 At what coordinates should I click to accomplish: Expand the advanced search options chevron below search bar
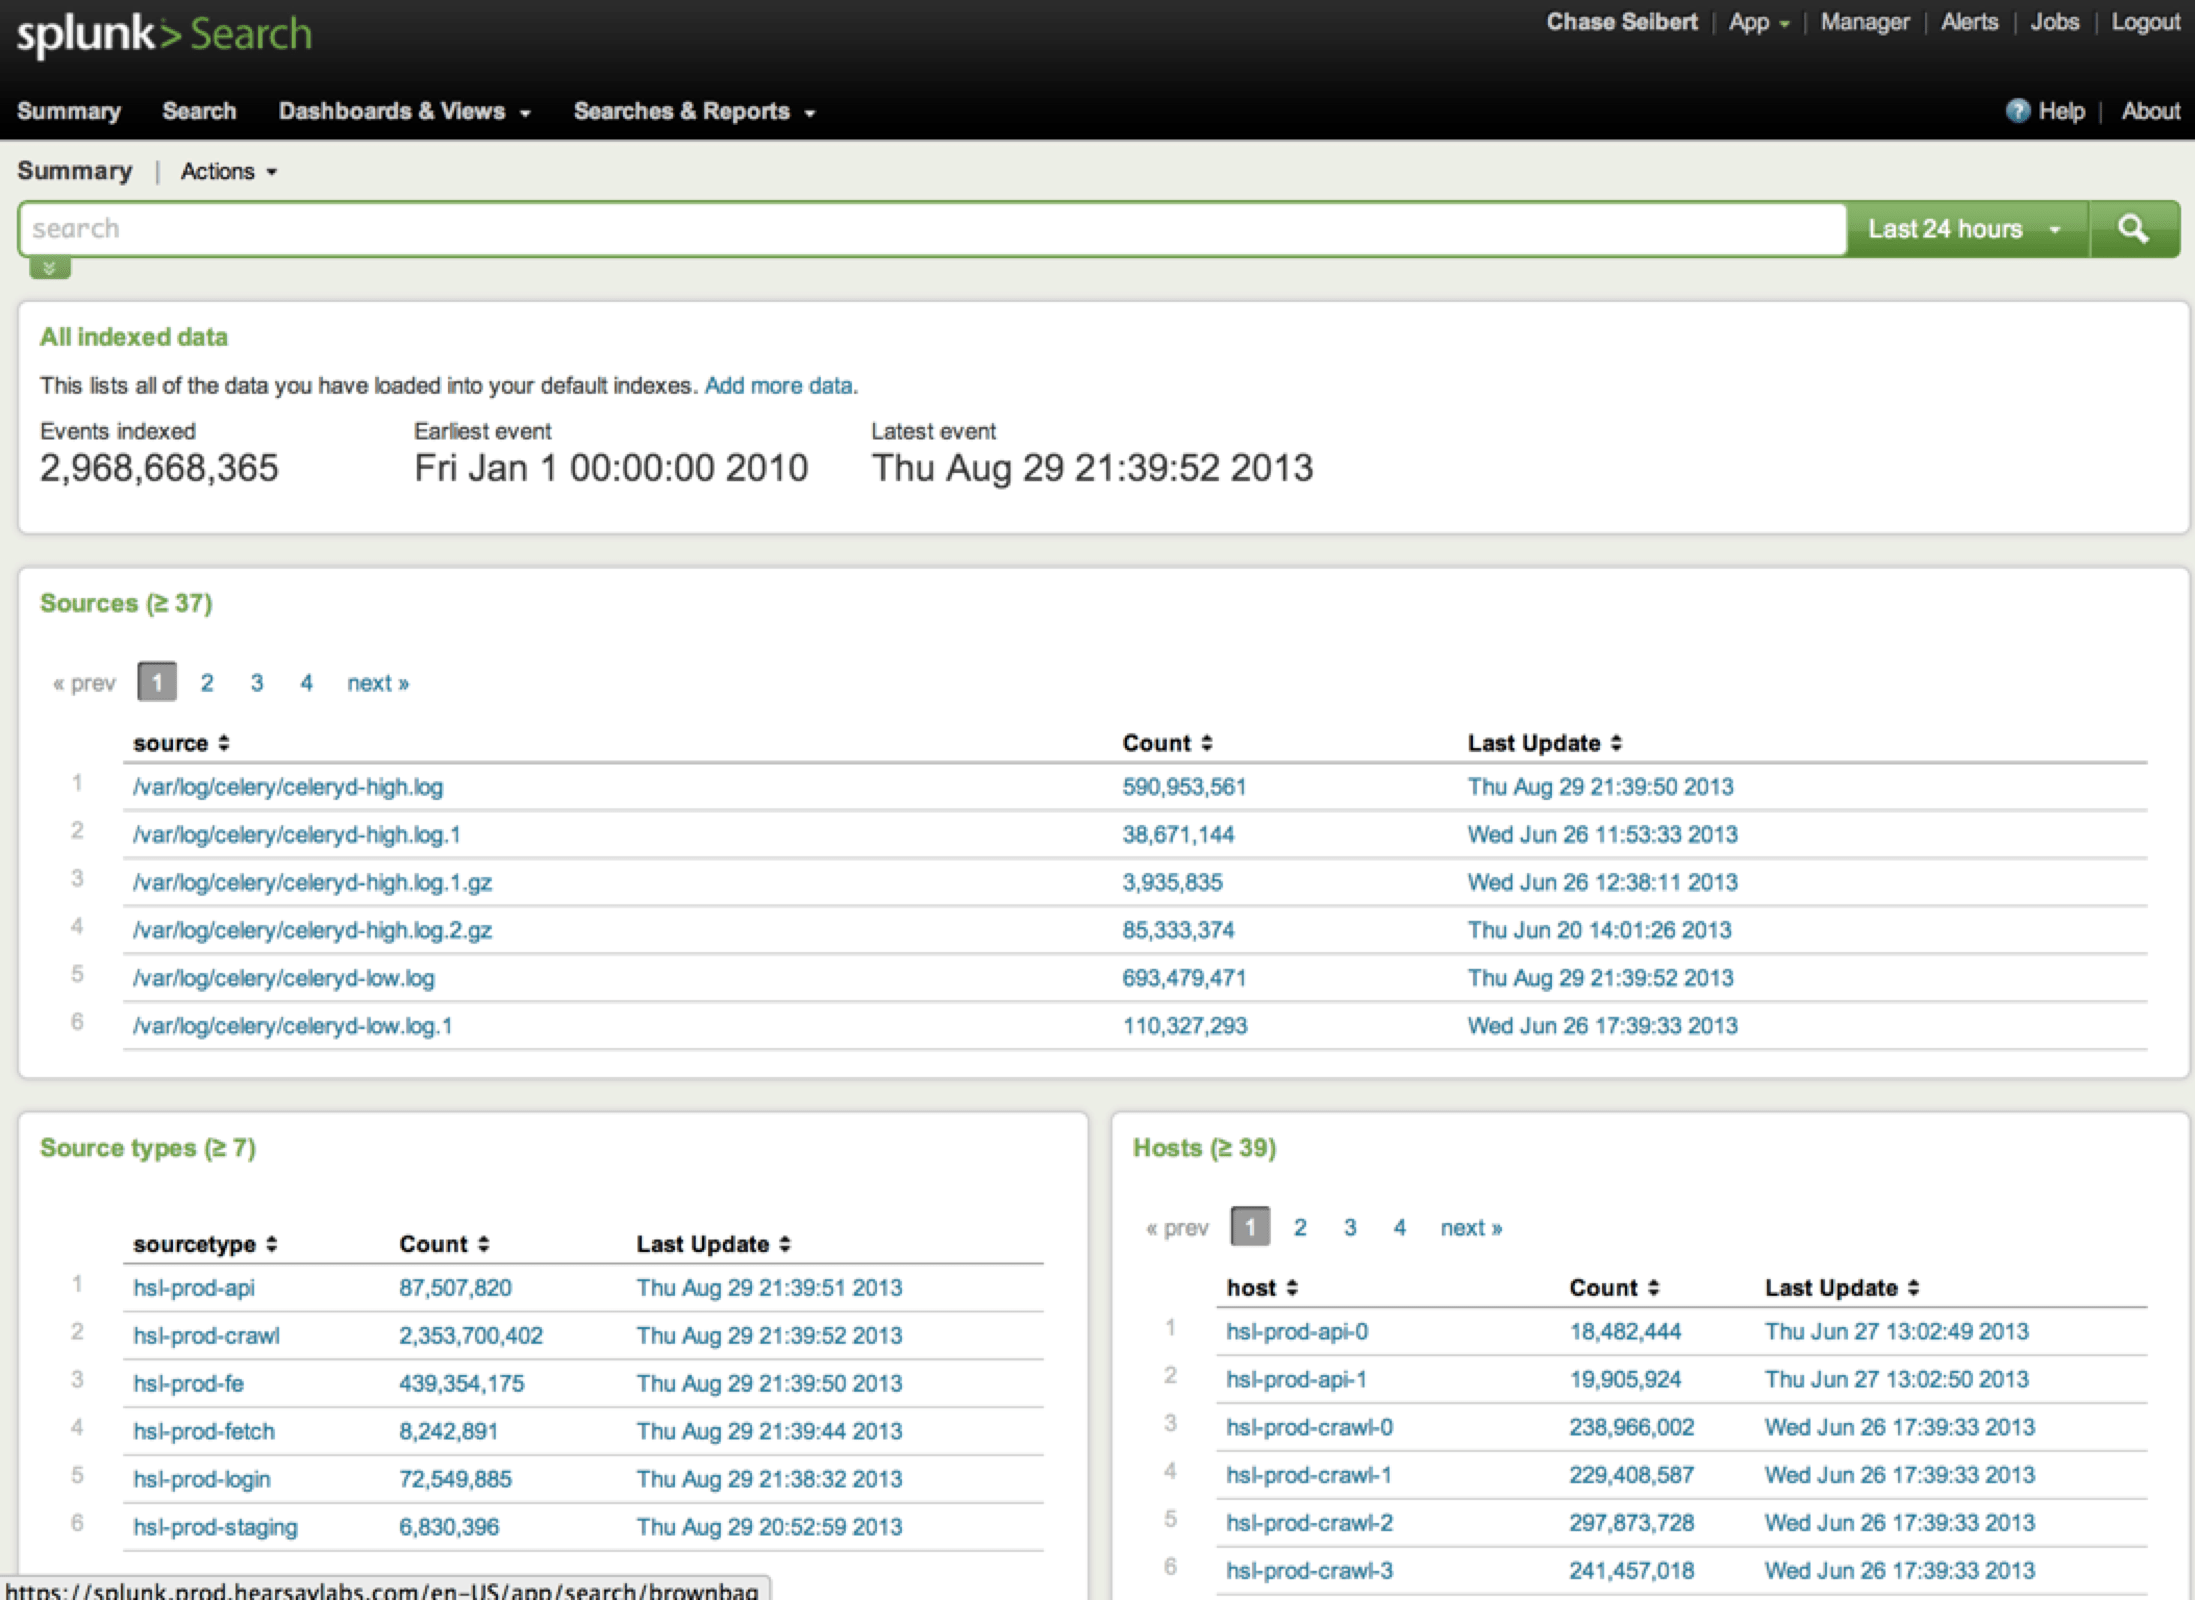(48, 267)
